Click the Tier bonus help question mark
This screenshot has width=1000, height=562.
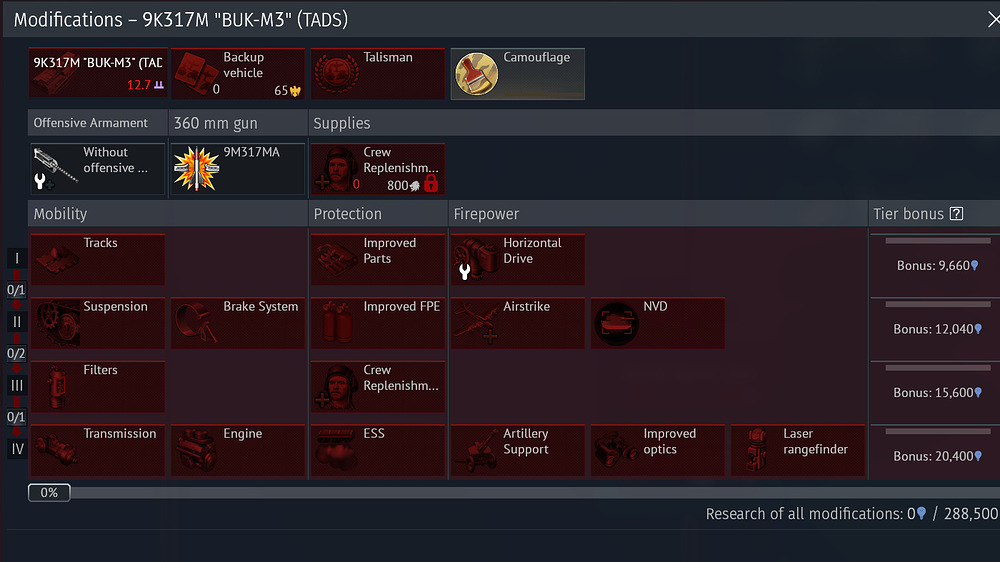tap(956, 214)
